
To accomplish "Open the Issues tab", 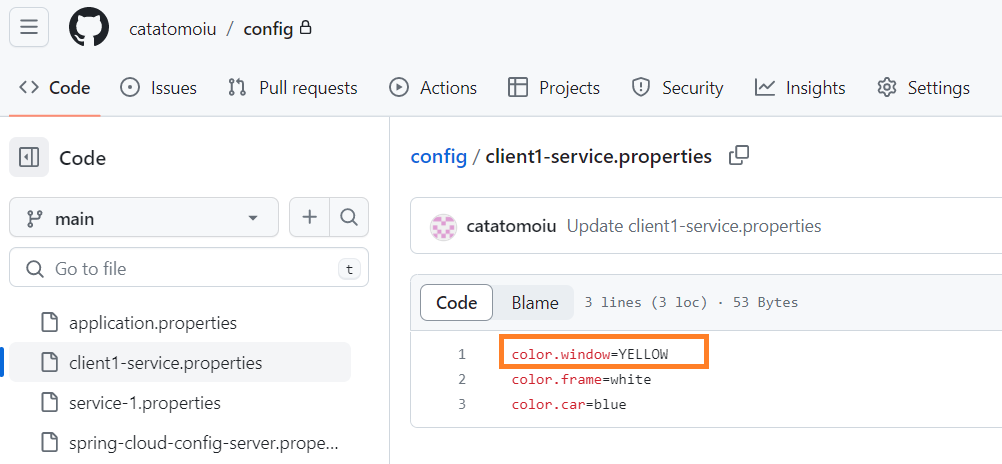I will (158, 88).
